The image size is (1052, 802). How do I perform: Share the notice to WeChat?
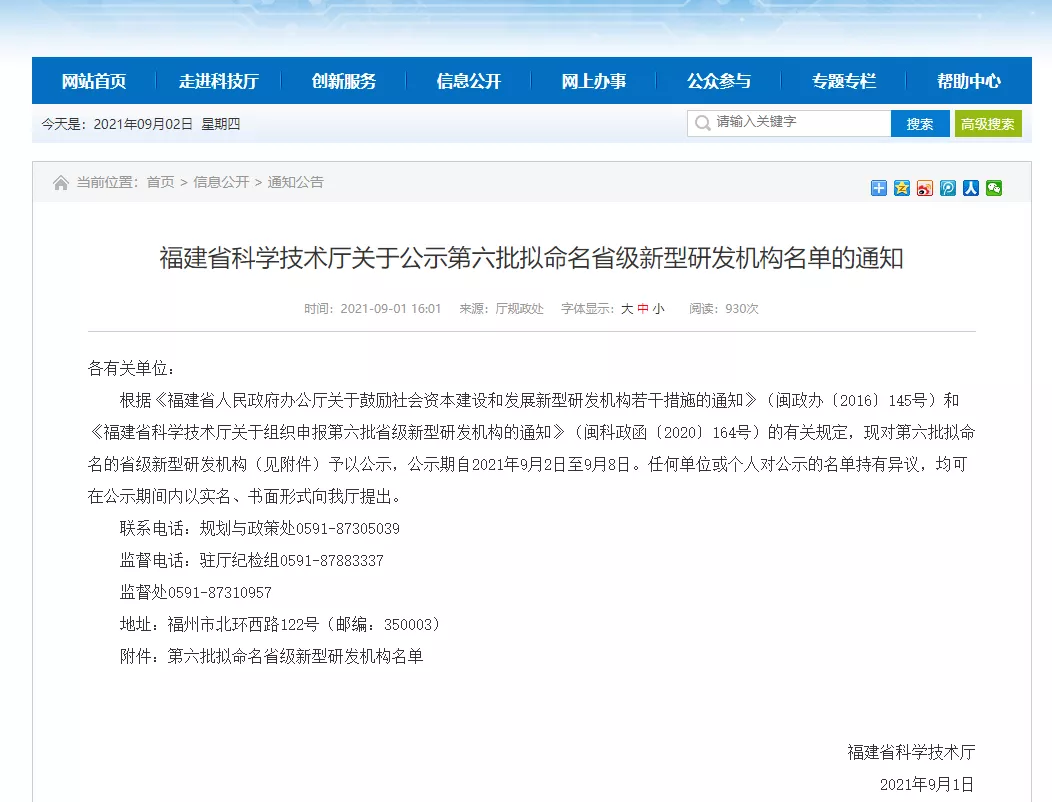click(994, 188)
